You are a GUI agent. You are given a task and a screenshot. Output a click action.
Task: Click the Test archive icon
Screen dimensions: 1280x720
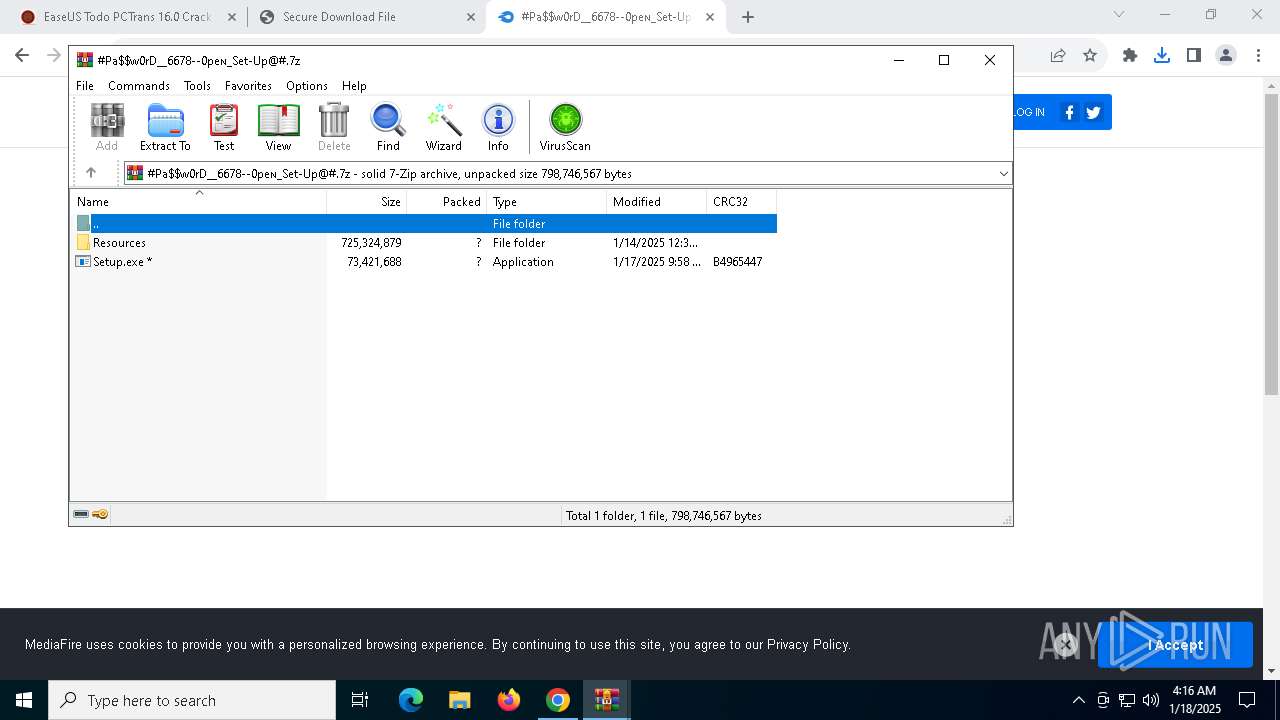click(x=224, y=127)
